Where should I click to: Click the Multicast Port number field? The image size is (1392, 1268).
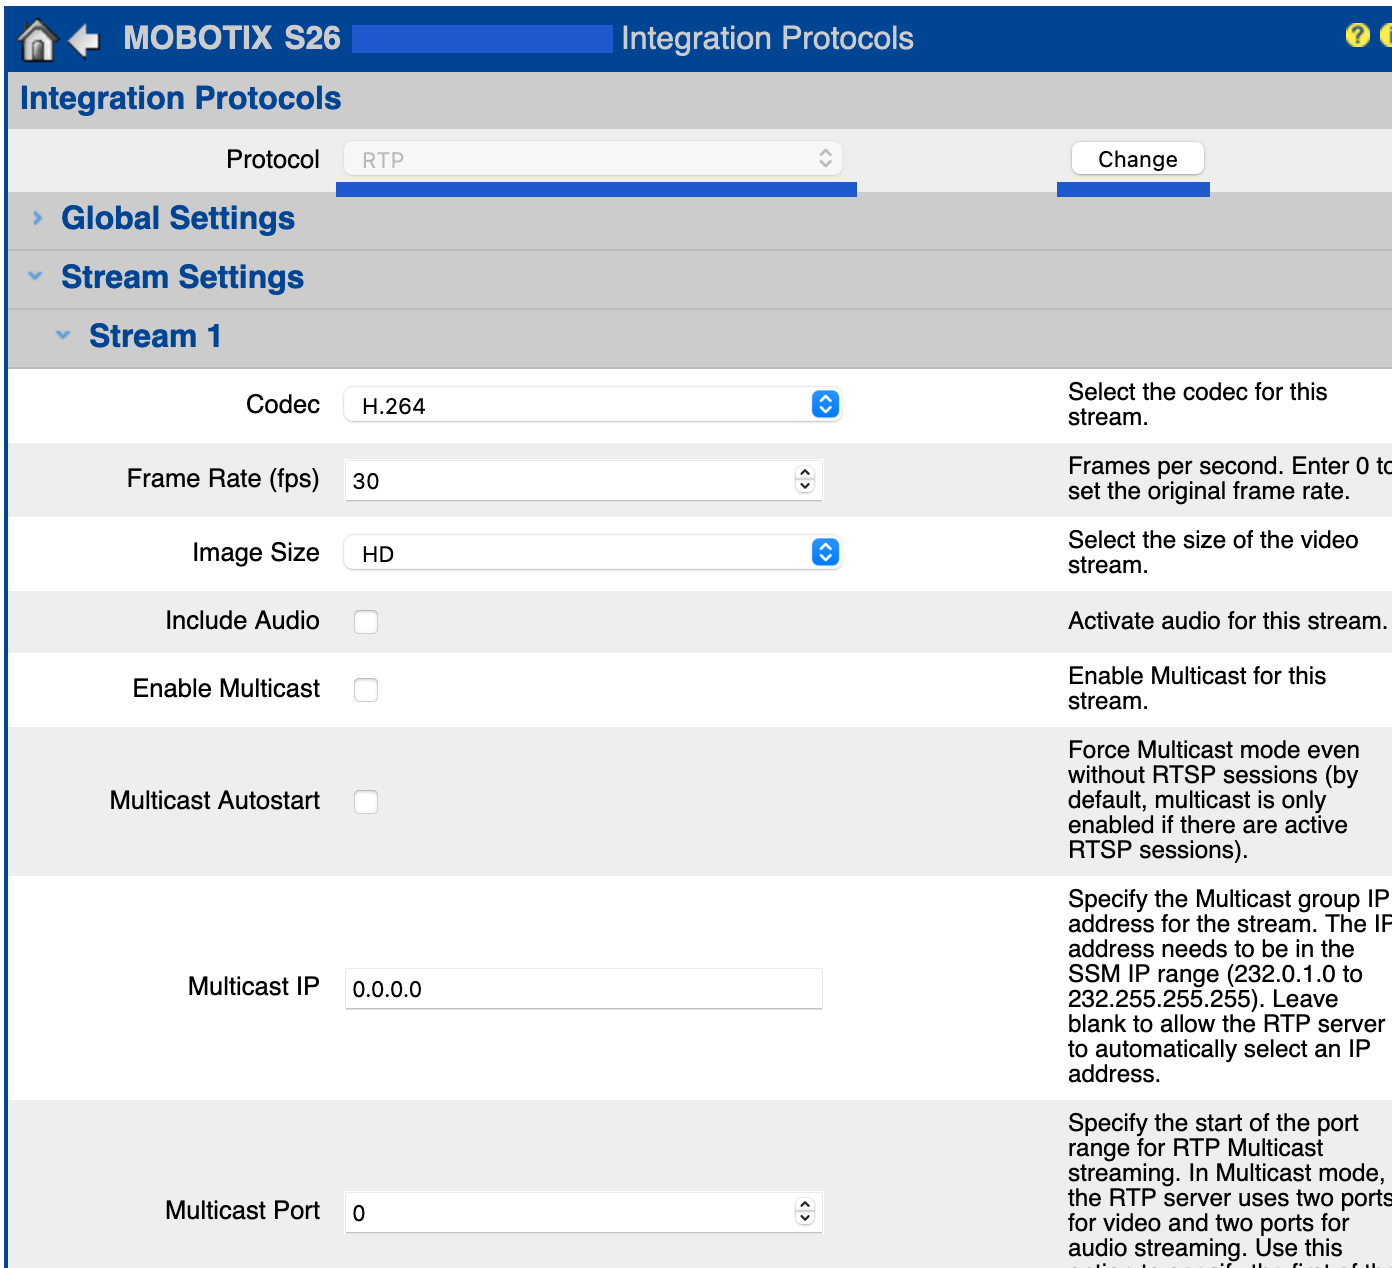568,1213
